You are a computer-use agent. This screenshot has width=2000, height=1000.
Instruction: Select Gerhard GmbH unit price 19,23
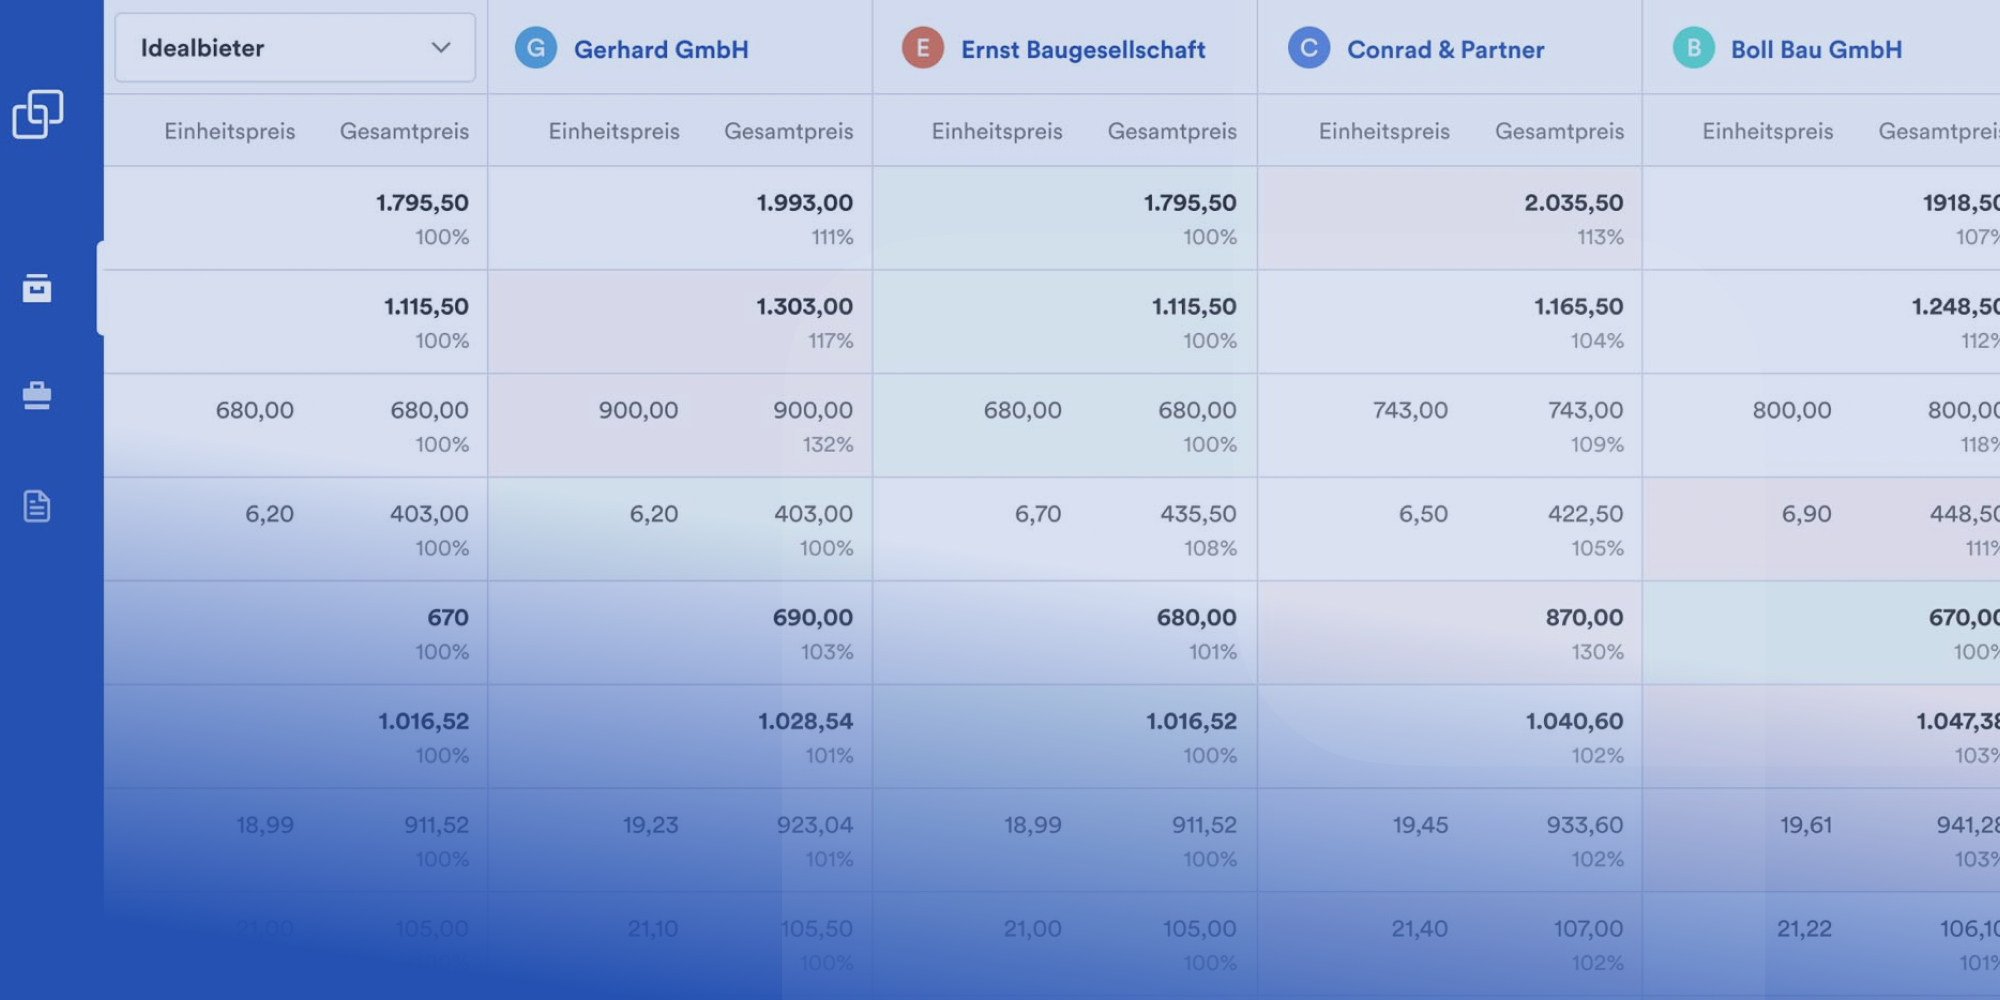(651, 825)
